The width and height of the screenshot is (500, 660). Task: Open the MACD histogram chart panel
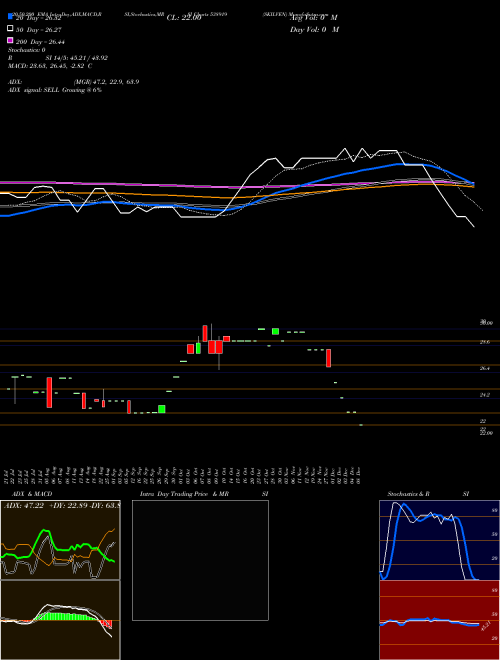pos(60,620)
